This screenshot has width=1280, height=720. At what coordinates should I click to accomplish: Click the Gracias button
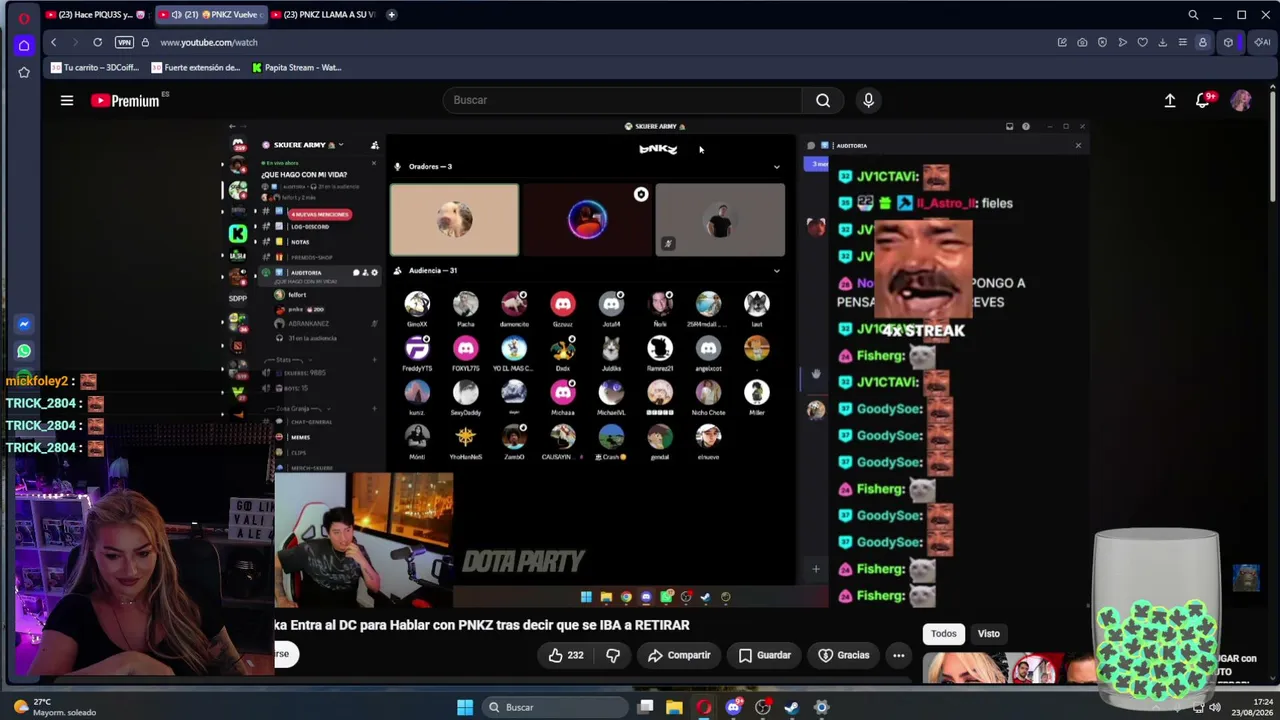pyautogui.click(x=844, y=655)
